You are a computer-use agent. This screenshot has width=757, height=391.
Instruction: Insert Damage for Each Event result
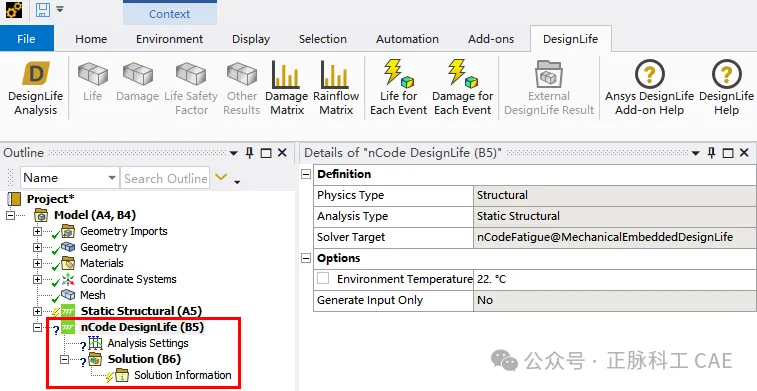click(463, 88)
